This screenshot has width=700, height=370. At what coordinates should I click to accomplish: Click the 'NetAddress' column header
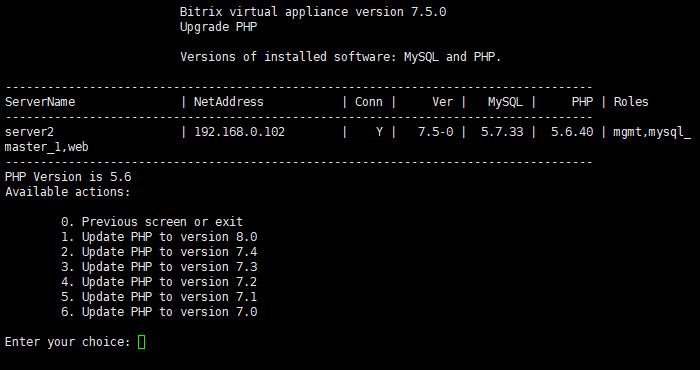click(229, 102)
